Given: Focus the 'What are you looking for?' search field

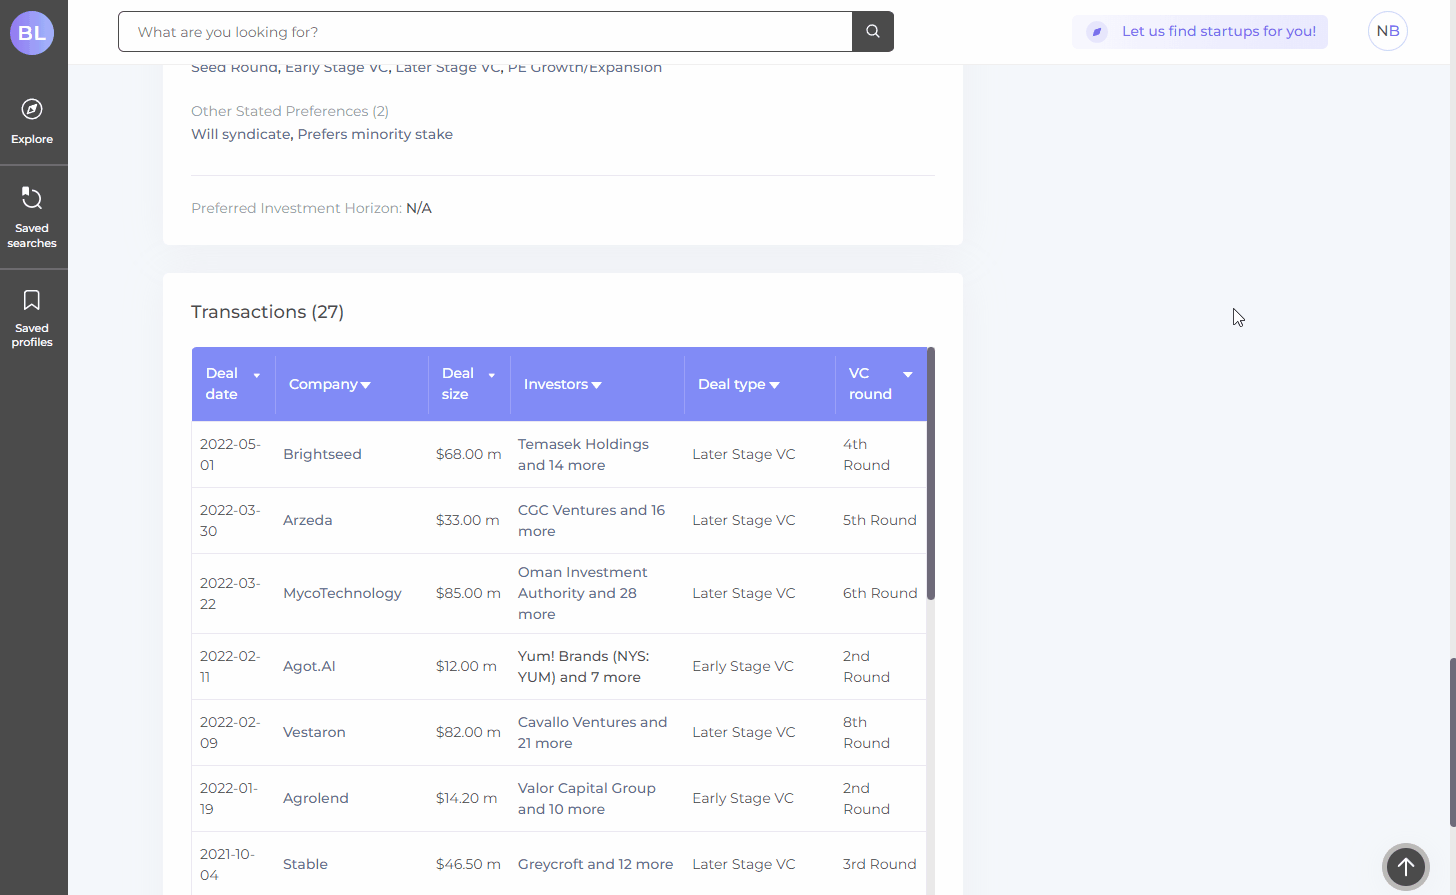Looking at the screenshot, I should tap(485, 32).
